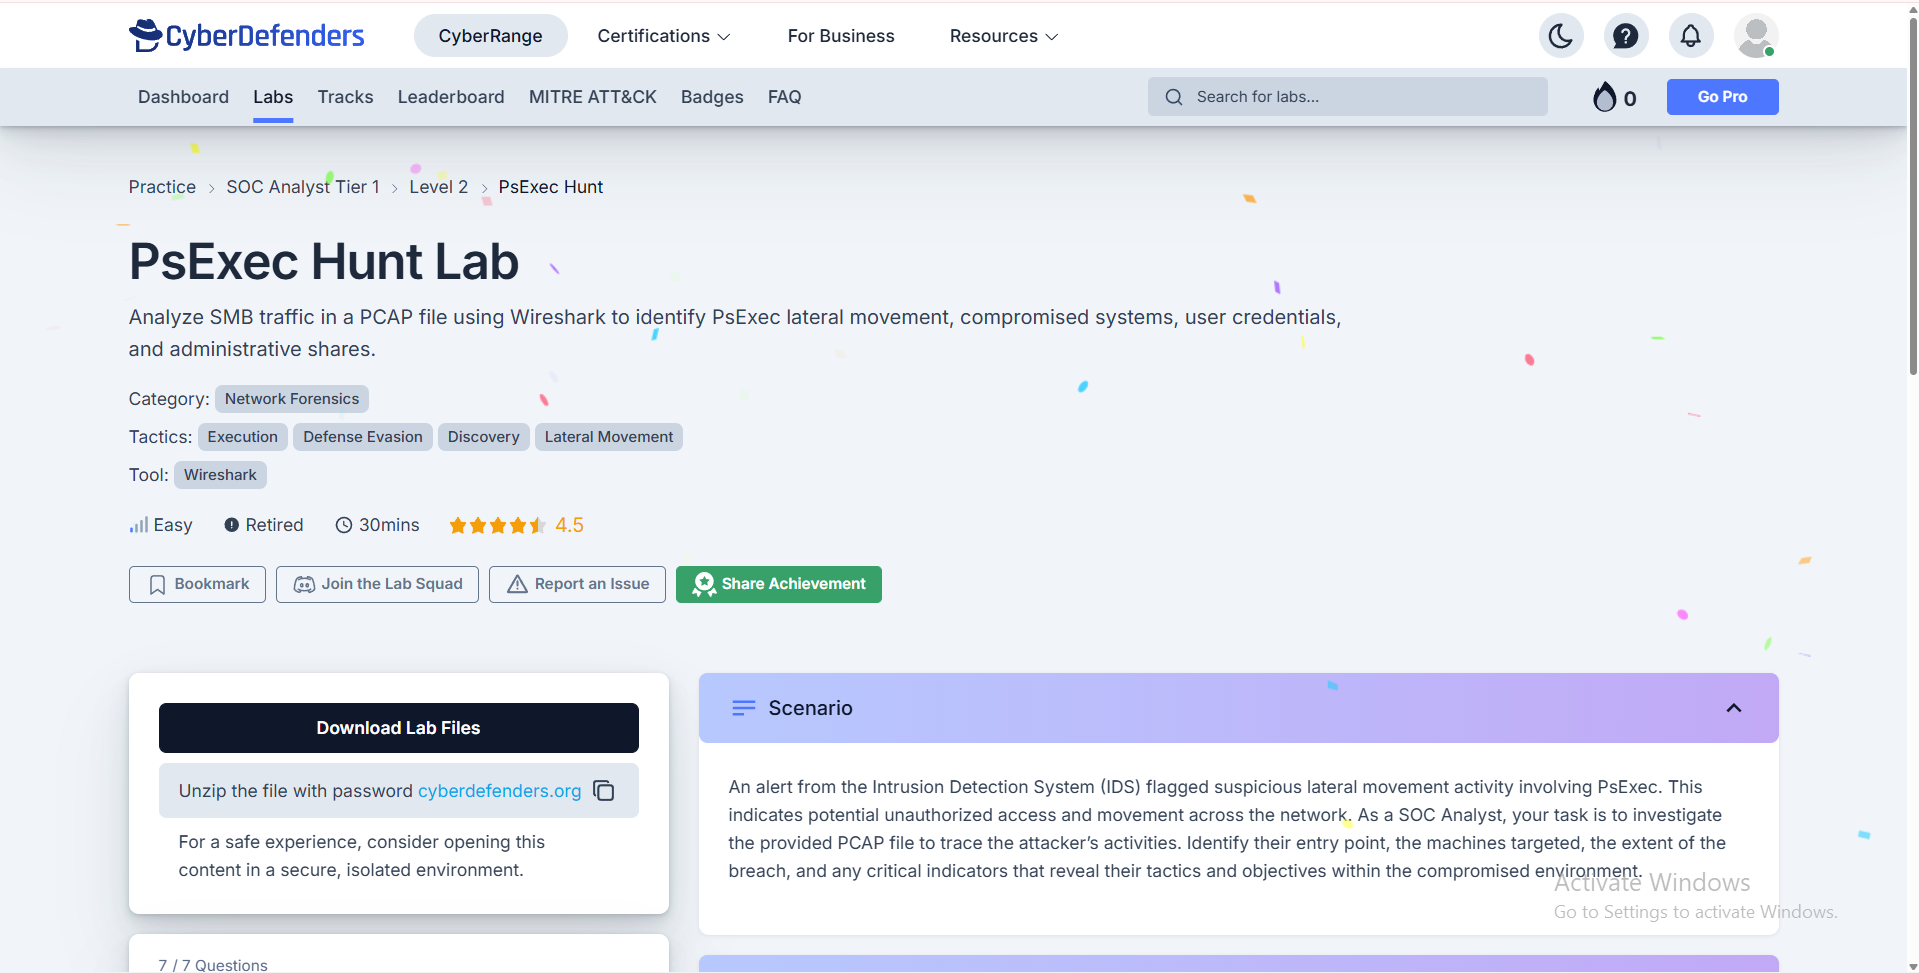Collapse the Scenario section
1919x973 pixels.
pyautogui.click(x=1733, y=708)
